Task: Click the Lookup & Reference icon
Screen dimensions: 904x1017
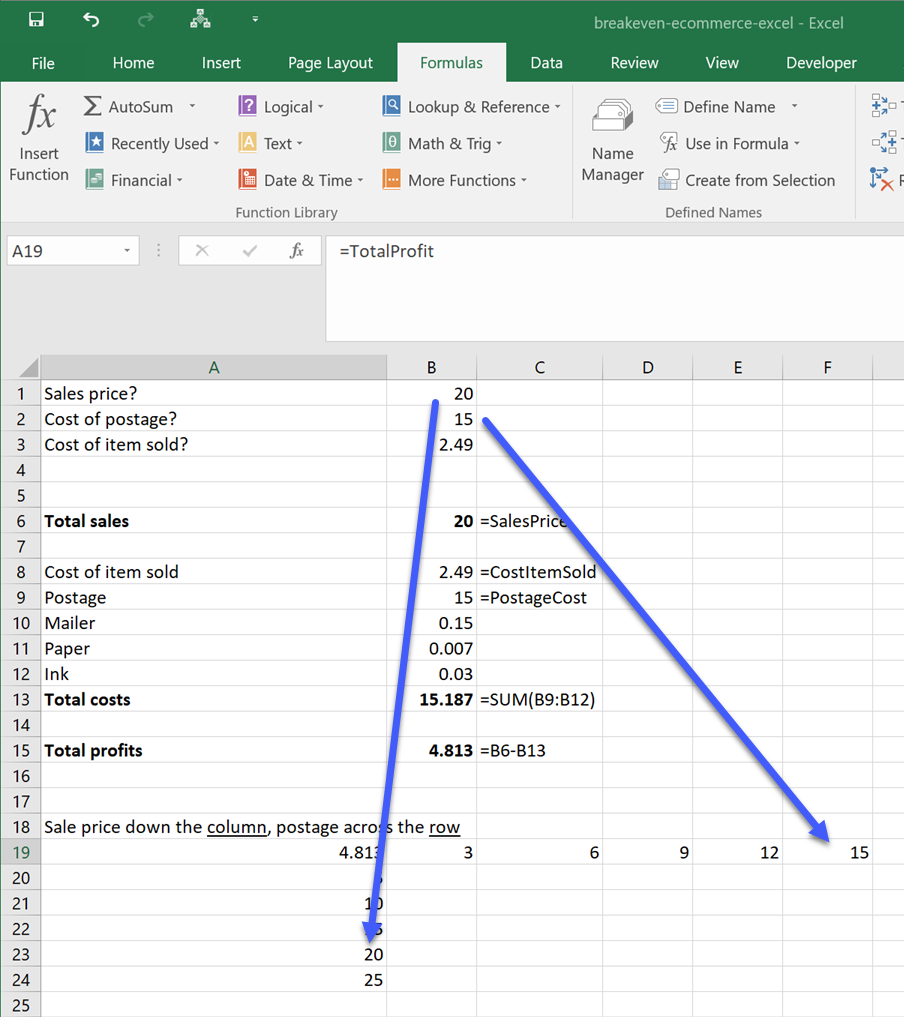Action: [392, 107]
